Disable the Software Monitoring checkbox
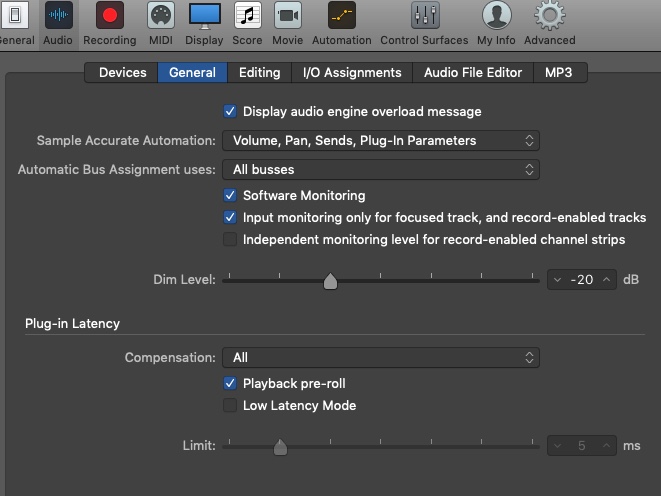Screen dimensions: 661x496 pyautogui.click(x=230, y=196)
